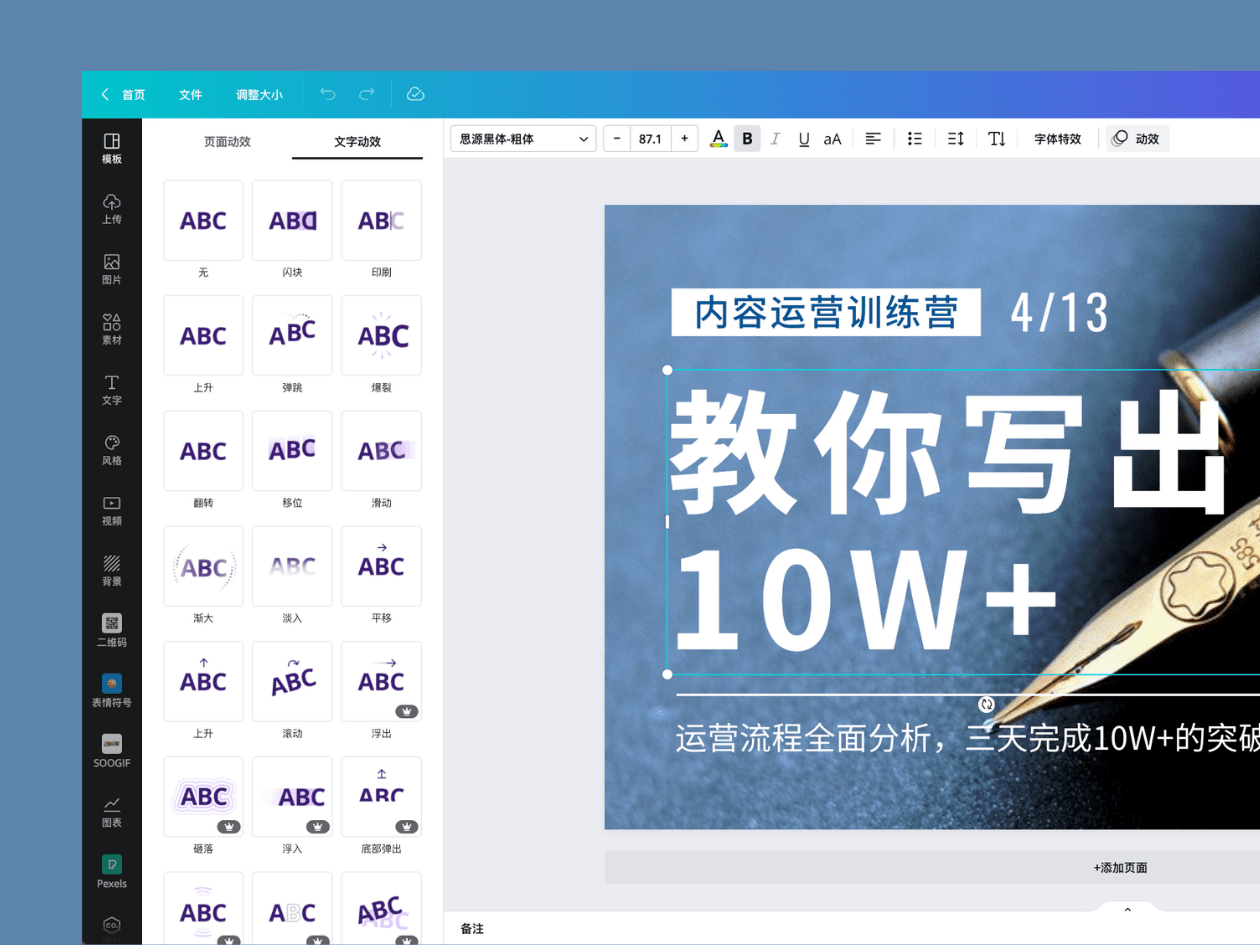Open the 模板 templates sidebar panel

[x=112, y=148]
